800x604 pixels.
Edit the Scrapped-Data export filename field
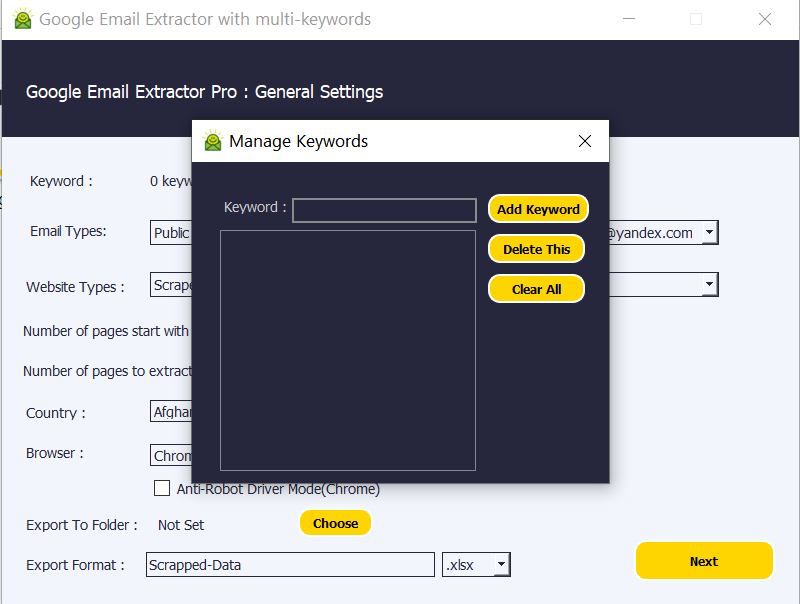pos(290,565)
